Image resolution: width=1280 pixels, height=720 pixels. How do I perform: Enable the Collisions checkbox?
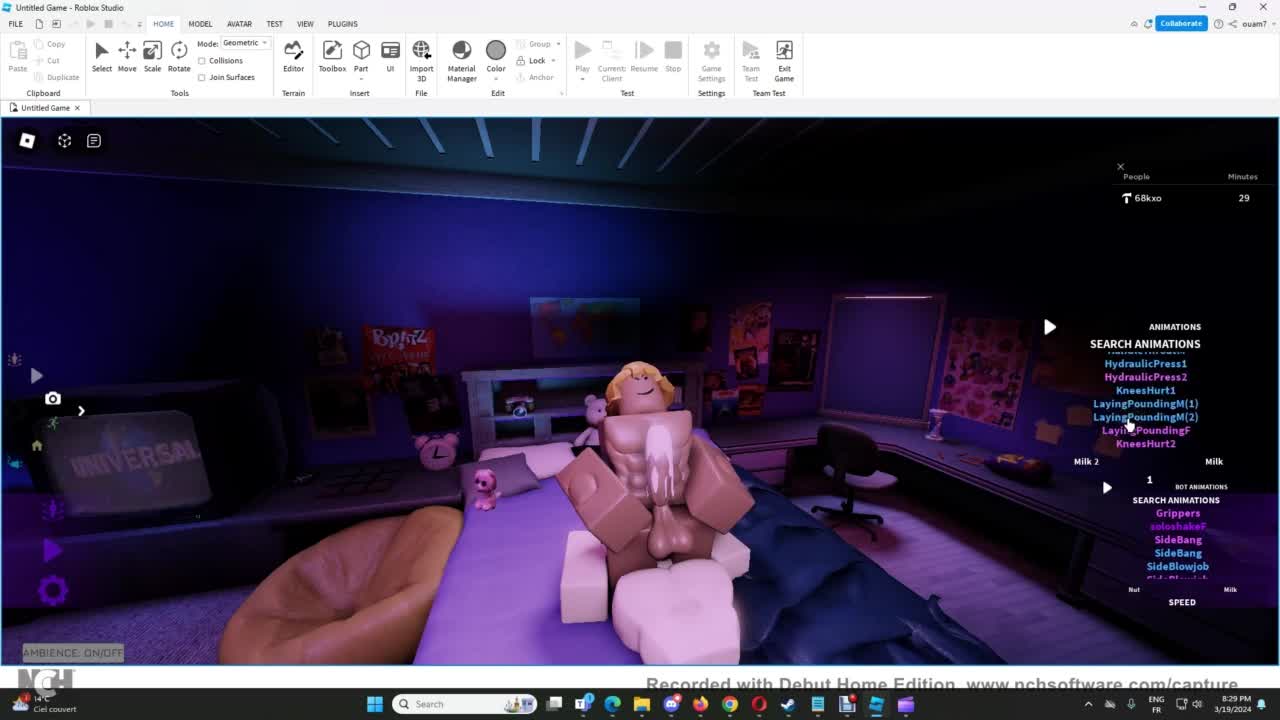pos(202,61)
